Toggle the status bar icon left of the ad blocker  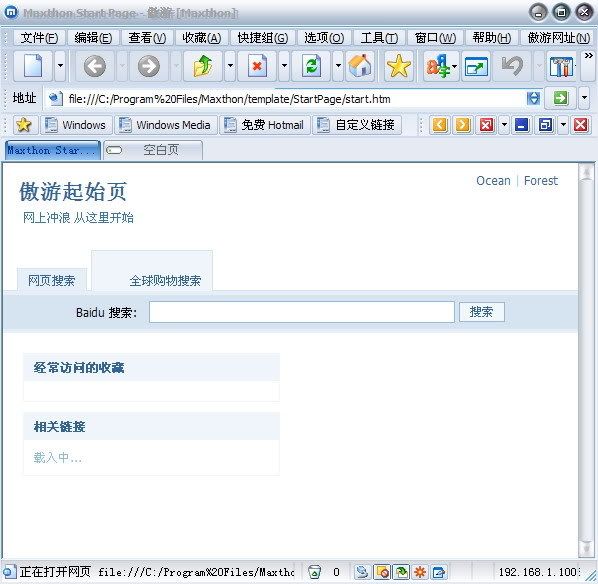click(362, 572)
